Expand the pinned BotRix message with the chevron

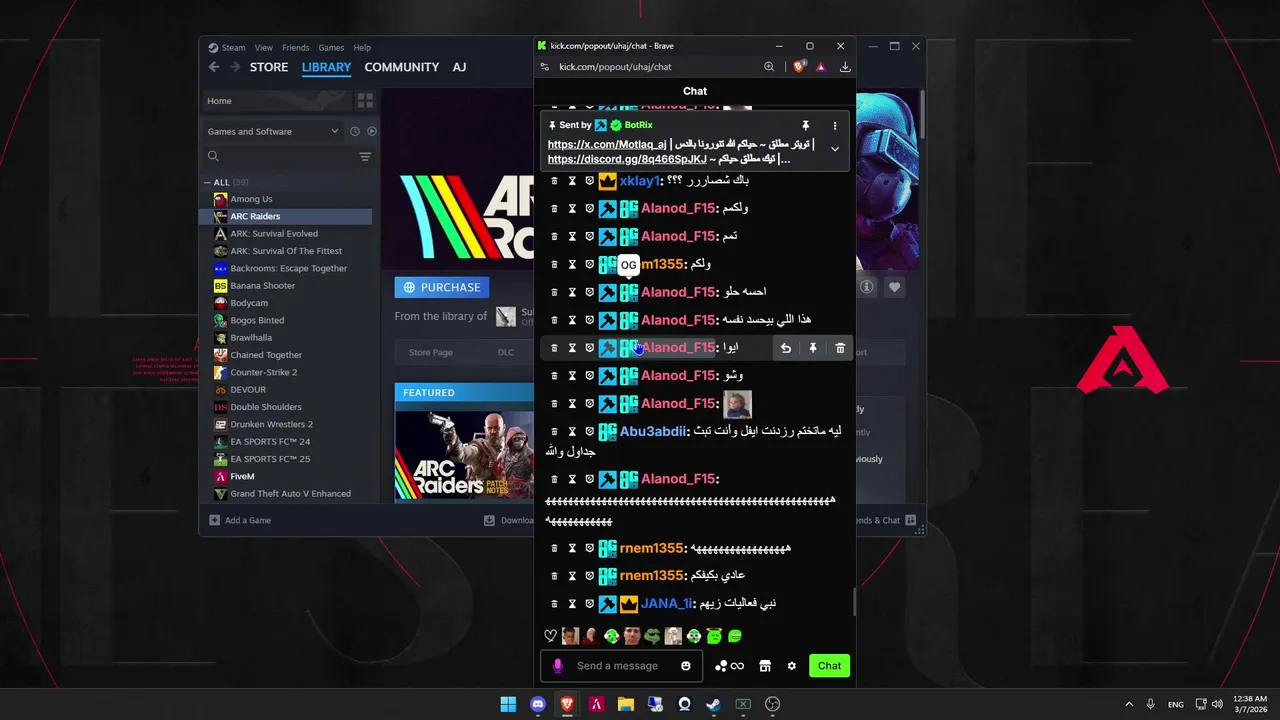[x=835, y=149]
